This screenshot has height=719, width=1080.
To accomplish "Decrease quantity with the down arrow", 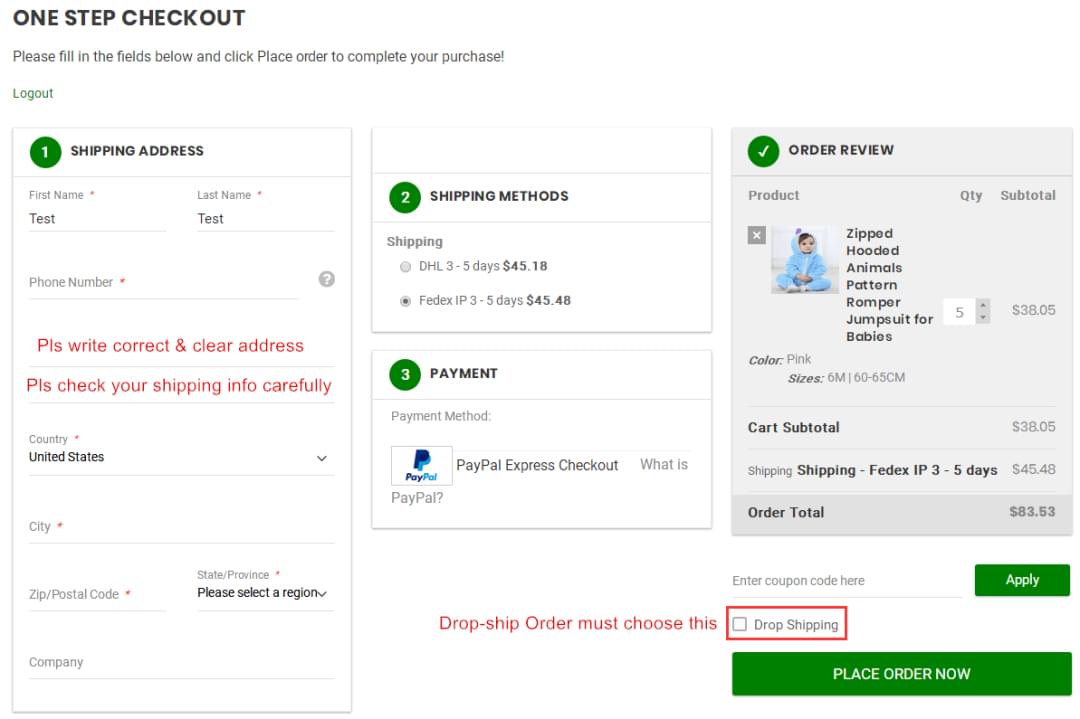I will (983, 318).
